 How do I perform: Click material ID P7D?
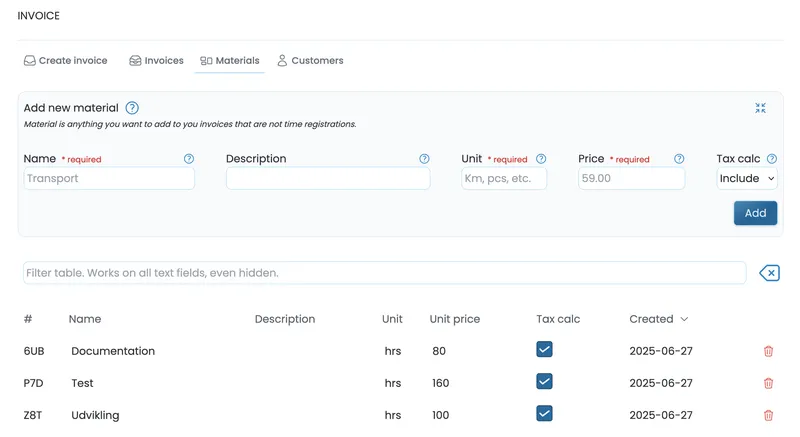click(x=33, y=383)
